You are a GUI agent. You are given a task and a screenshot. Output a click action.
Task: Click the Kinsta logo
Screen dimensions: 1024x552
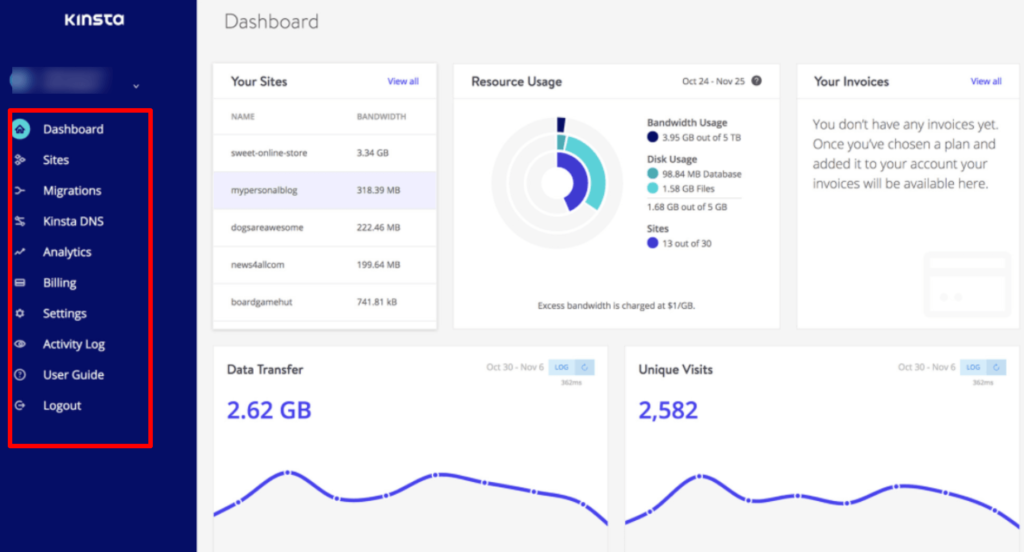tap(94, 20)
